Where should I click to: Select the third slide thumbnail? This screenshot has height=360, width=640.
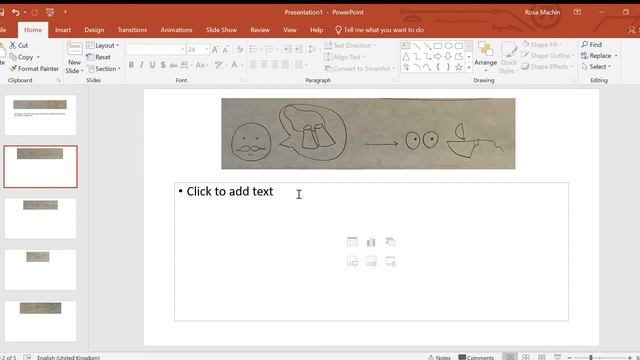coord(40,218)
